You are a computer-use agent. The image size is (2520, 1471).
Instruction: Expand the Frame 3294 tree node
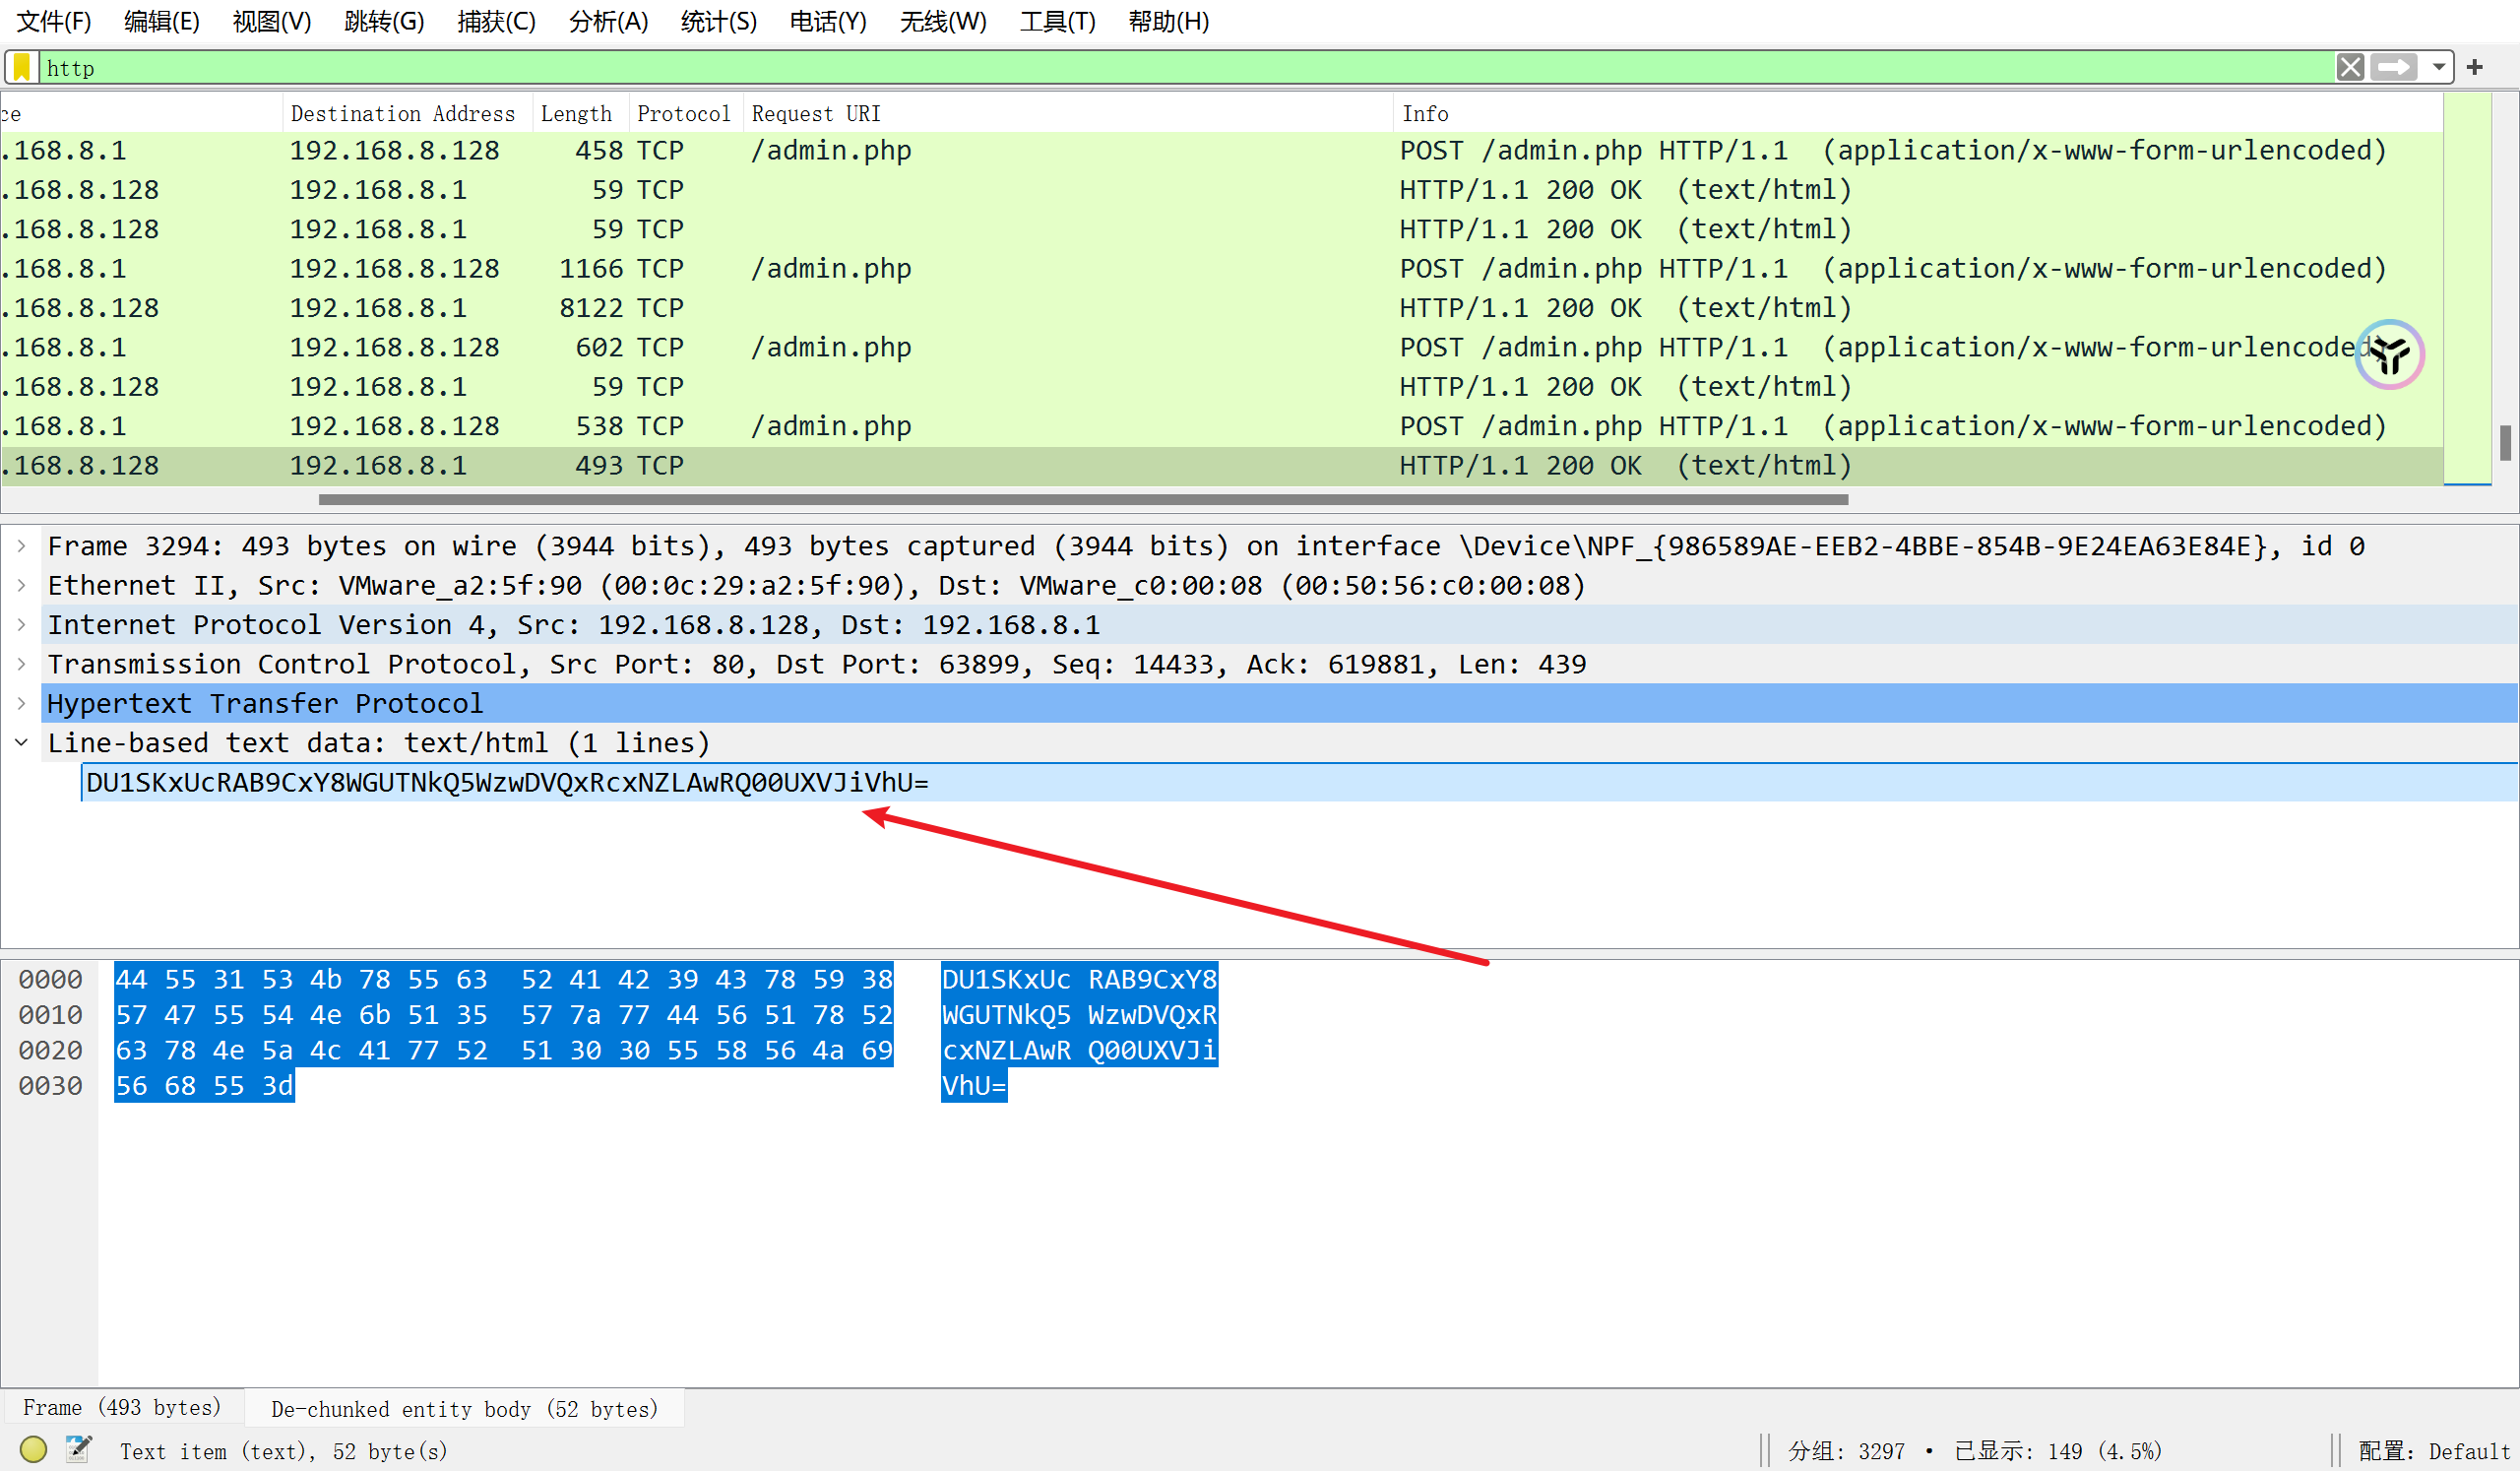point(22,546)
